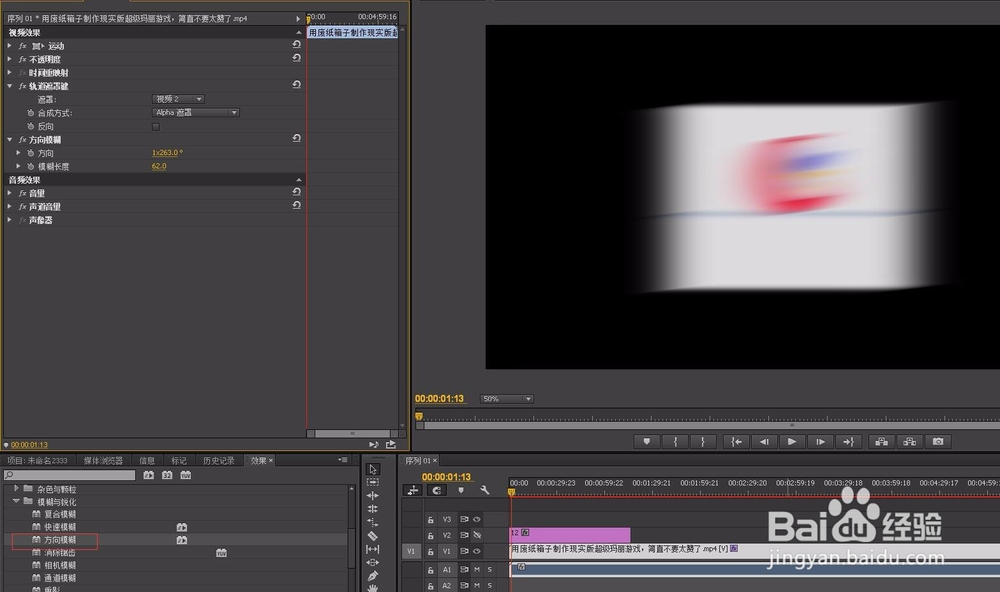Open the 遮罩 video track dropdown
Screen dimensions: 1000x592
point(178,99)
